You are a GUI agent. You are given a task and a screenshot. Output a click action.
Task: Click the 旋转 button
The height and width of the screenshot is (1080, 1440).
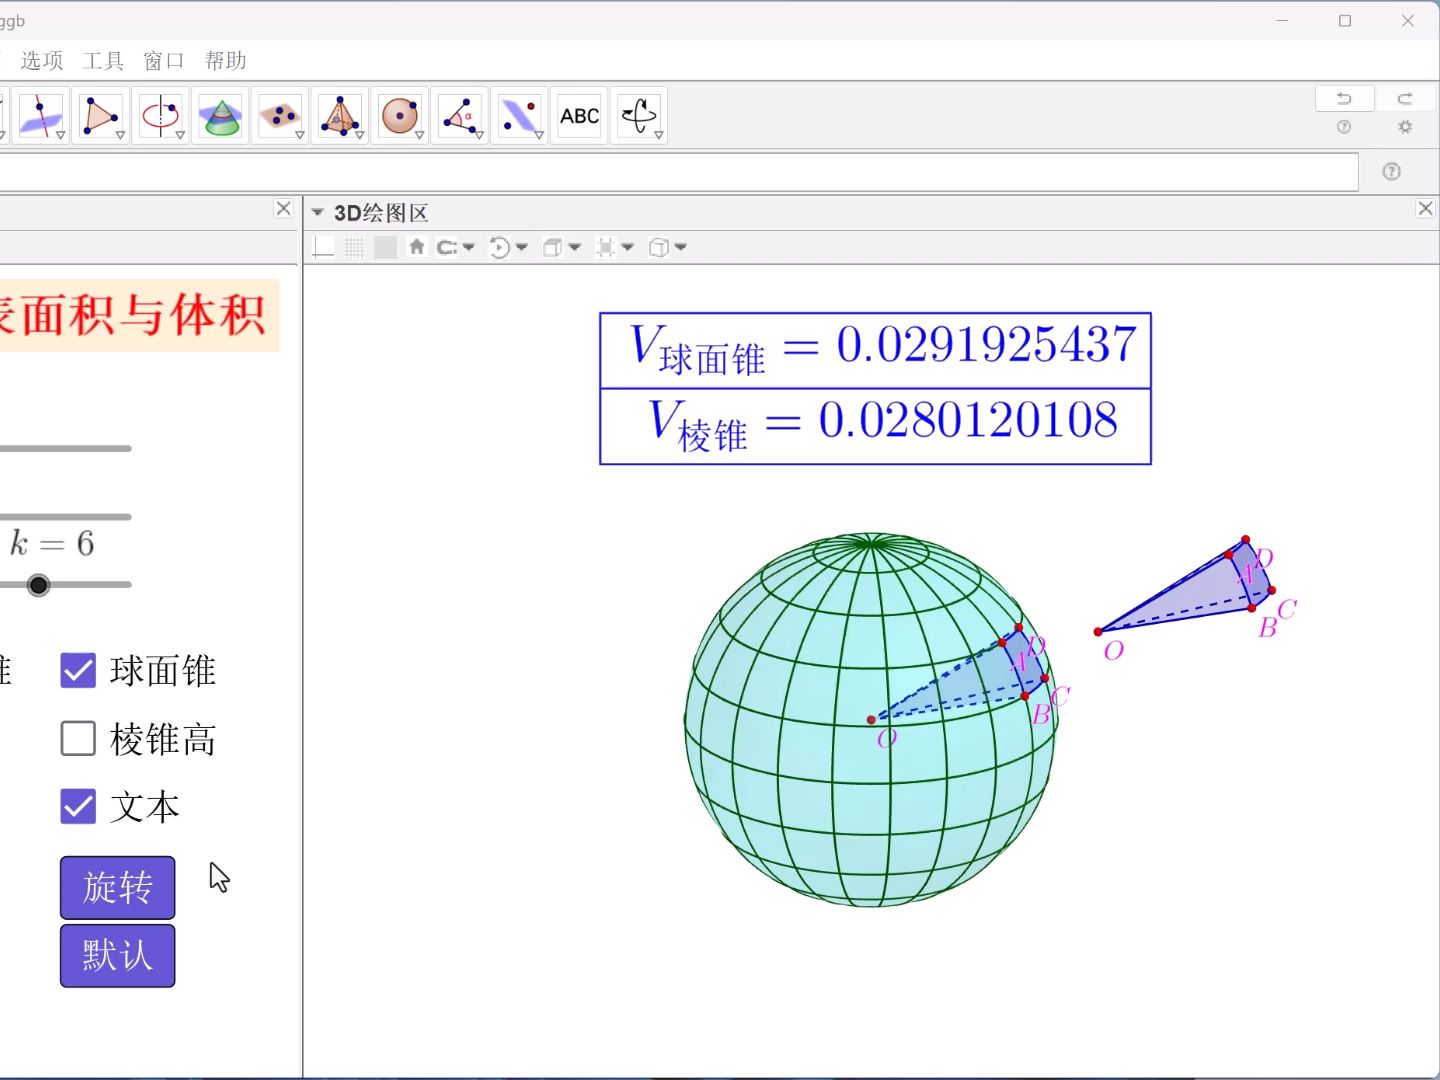pyautogui.click(x=117, y=887)
